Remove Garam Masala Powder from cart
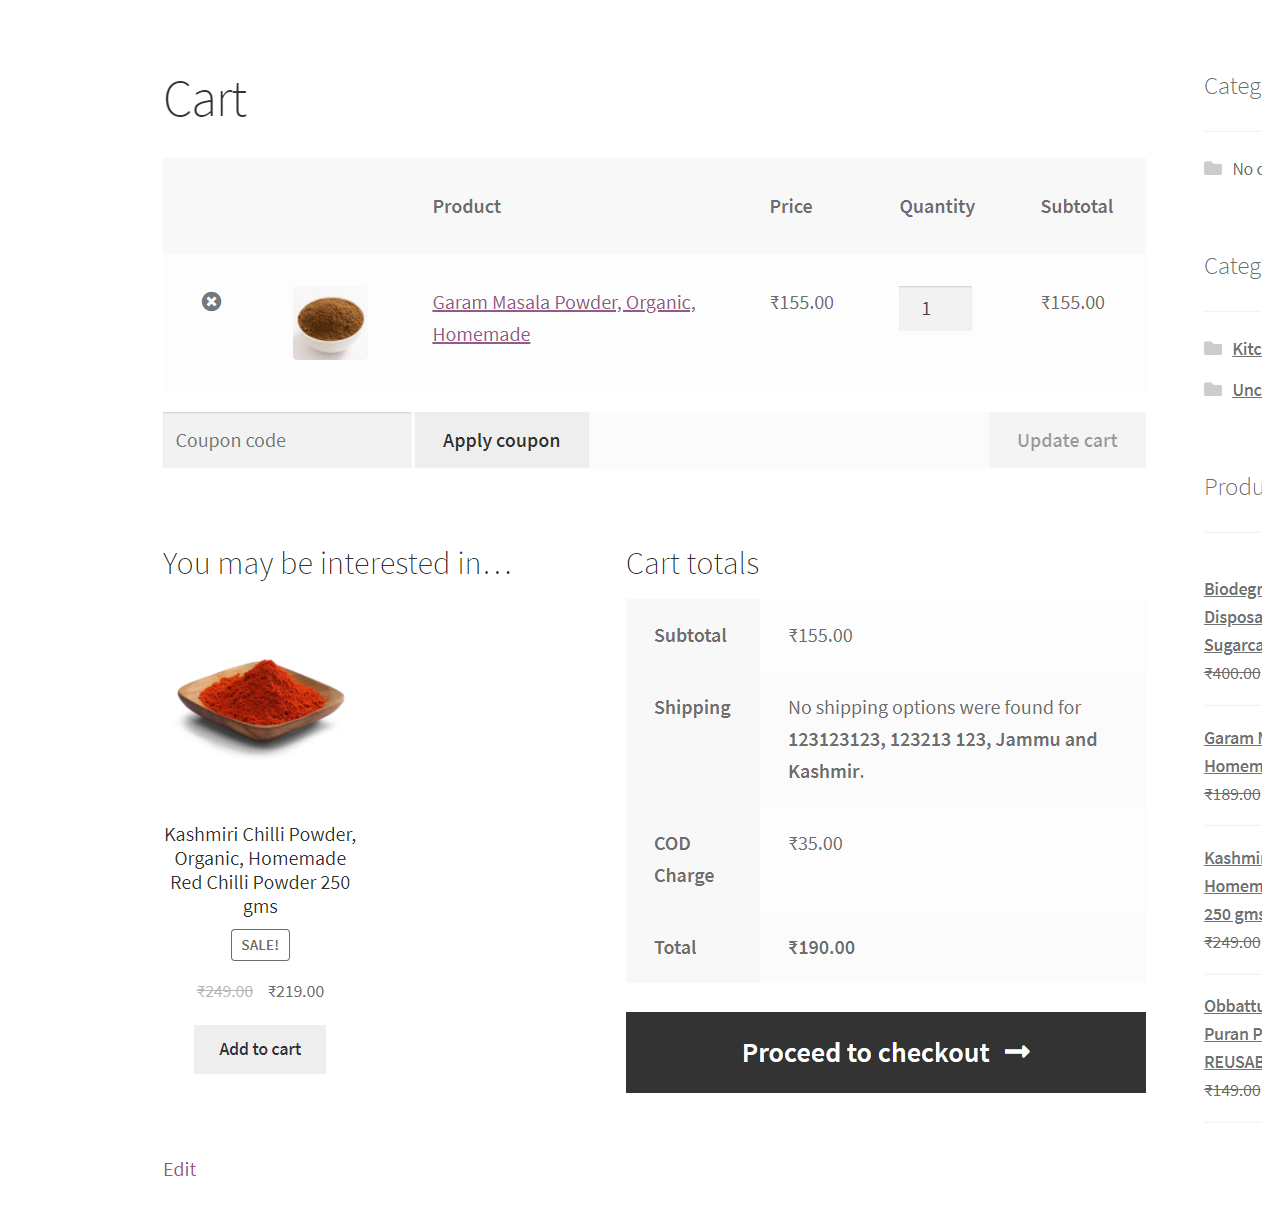The height and width of the screenshot is (1225, 1262). pyautogui.click(x=211, y=302)
